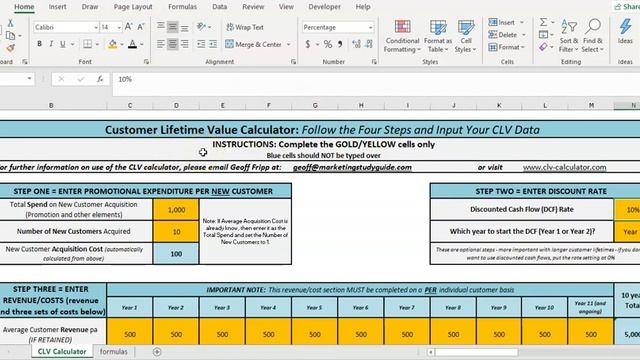Viewport: 640px width, 360px height.
Task: Toggle Underline formatting
Action: 62,44
